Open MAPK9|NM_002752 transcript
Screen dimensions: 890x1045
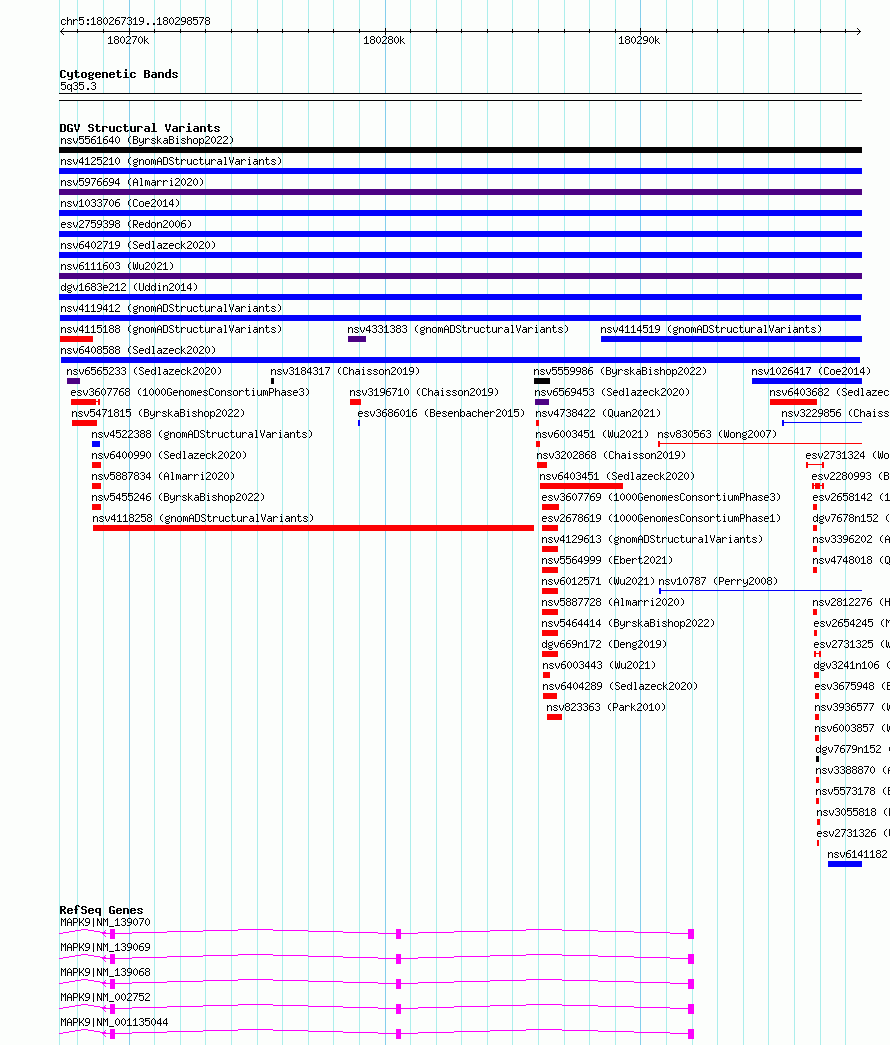coord(105,997)
